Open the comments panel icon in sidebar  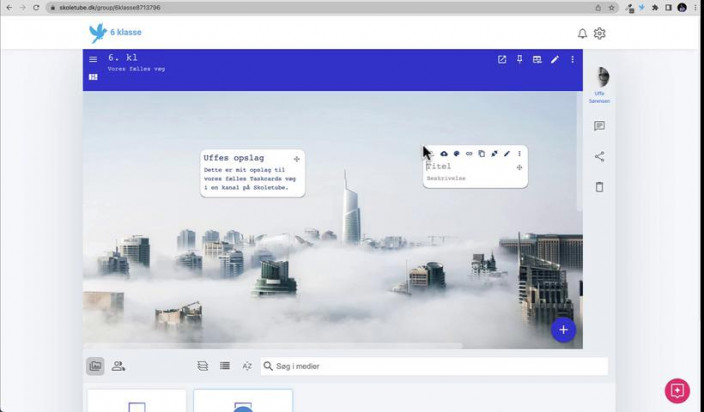[x=599, y=126]
